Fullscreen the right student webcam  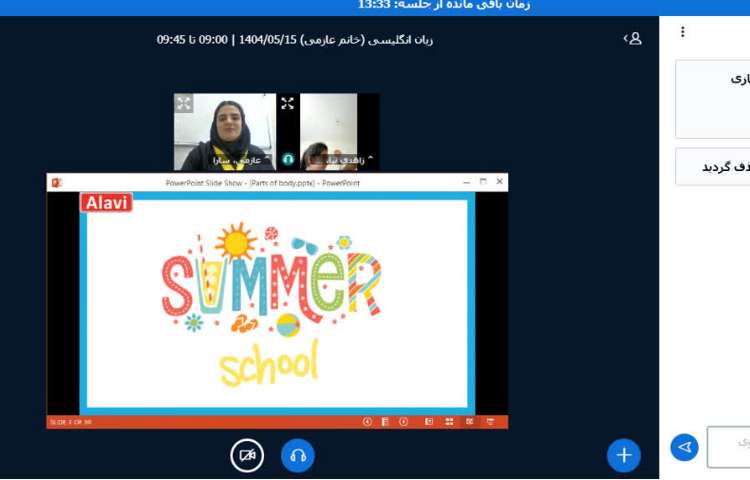coord(288,103)
